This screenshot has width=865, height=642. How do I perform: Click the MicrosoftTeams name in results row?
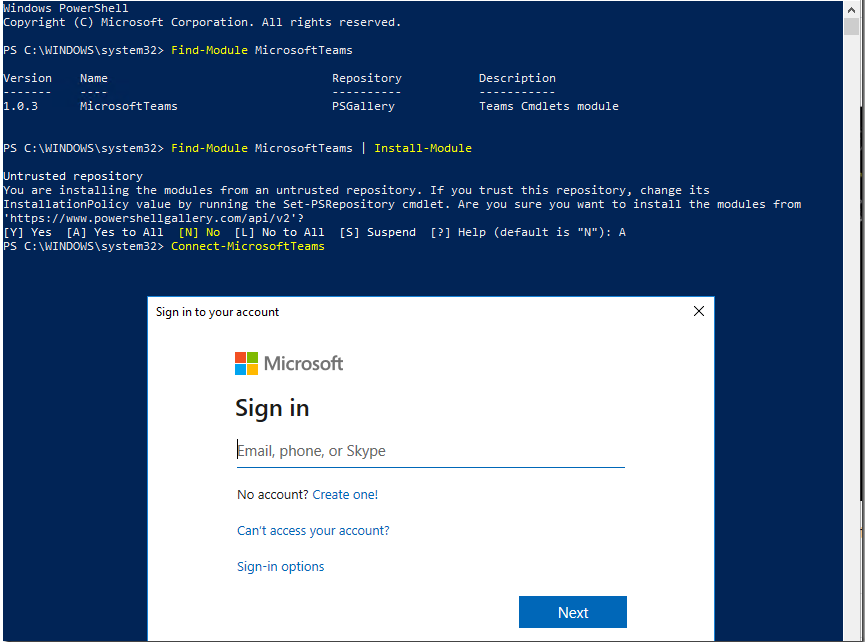point(129,106)
